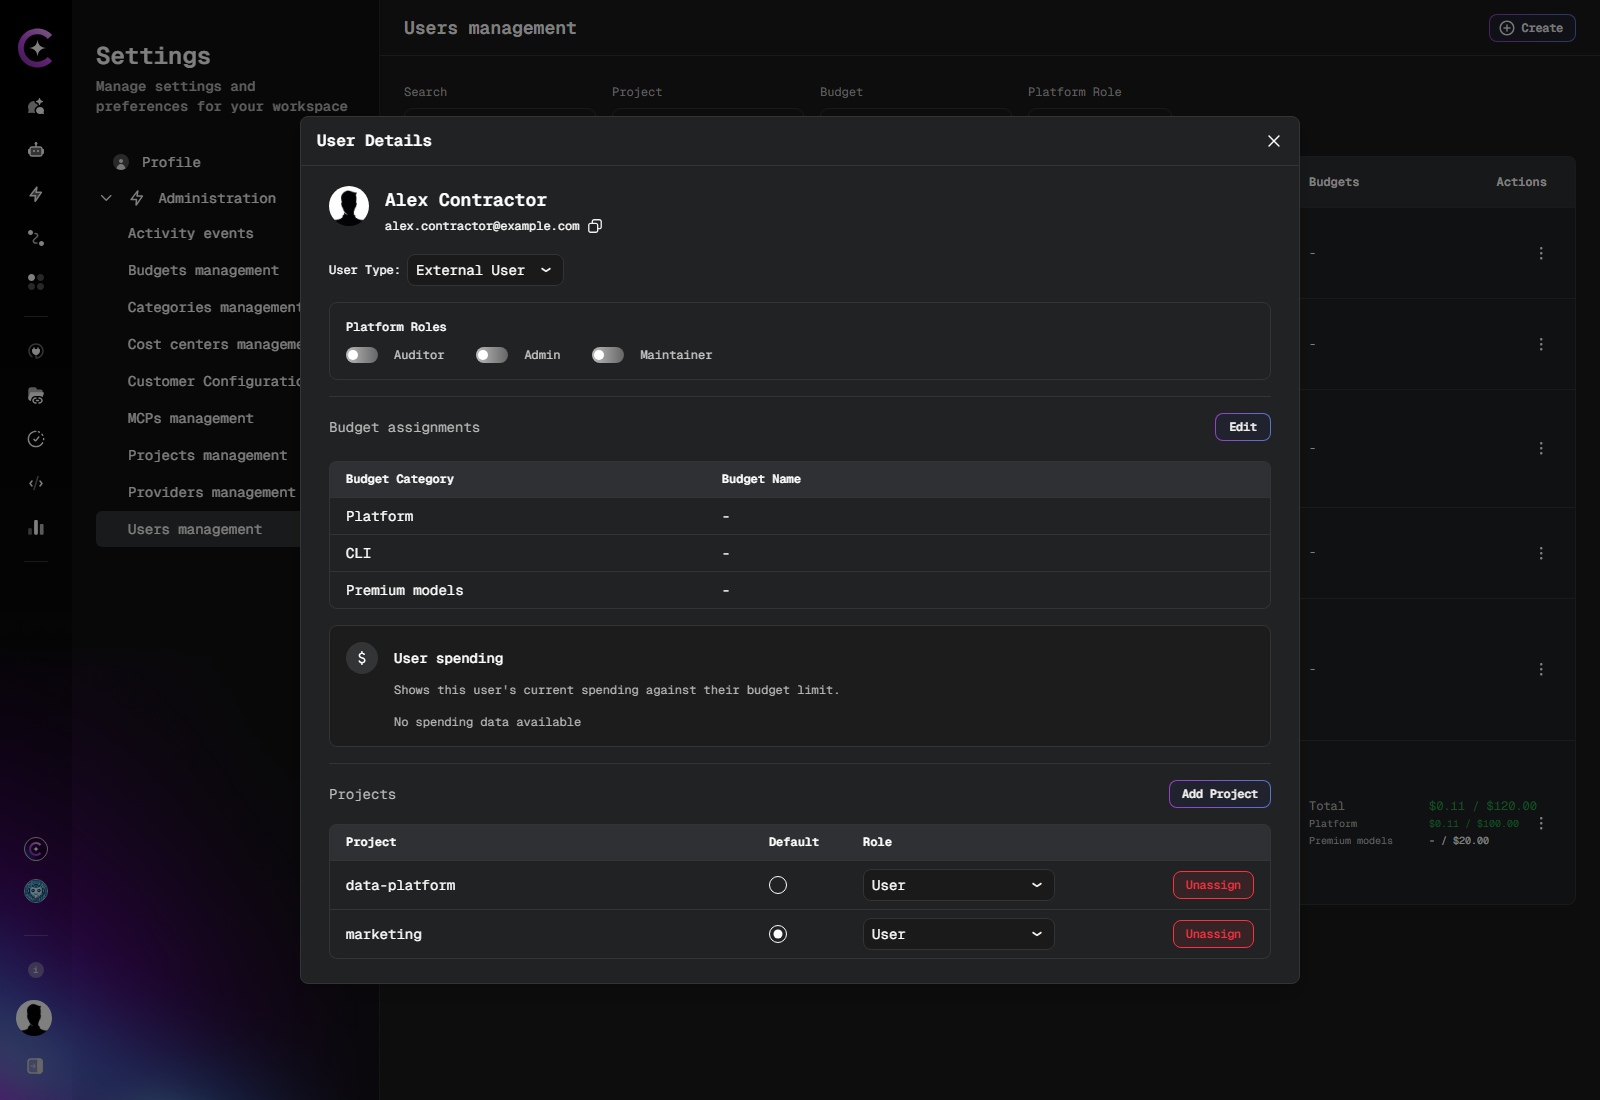Viewport: 1600px width, 1100px height.
Task: Unassign the marketing project
Action: [x=1213, y=934]
